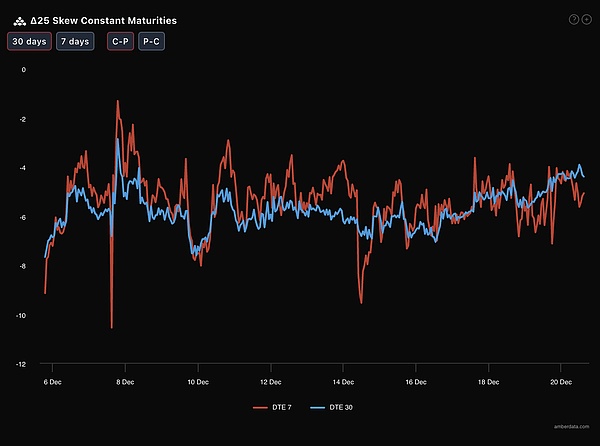Image resolution: width=600 pixels, height=446 pixels.
Task: Click the 0 y-axis label
Action: point(23,70)
